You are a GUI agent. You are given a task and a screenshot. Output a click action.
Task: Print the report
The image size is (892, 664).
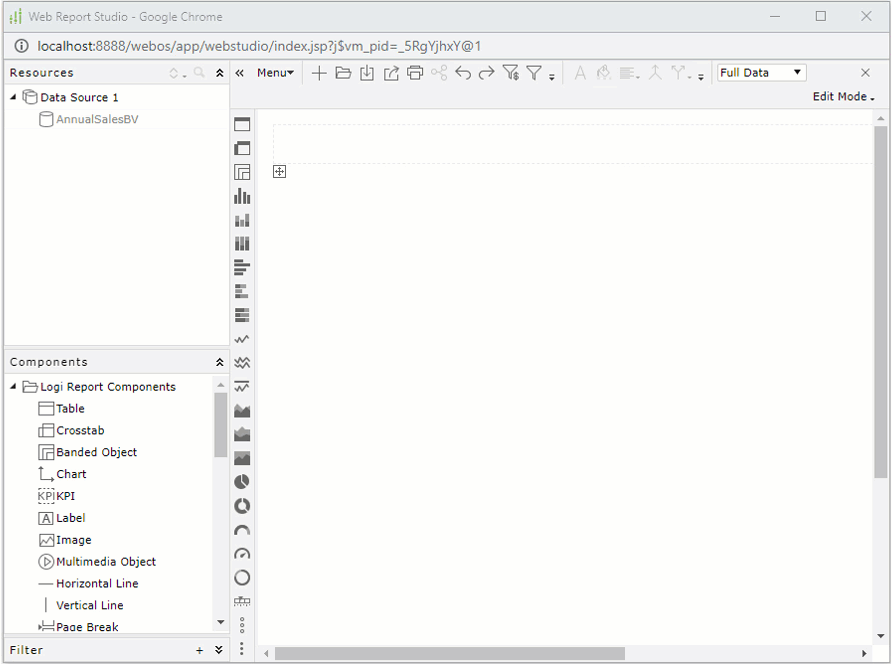coord(415,72)
